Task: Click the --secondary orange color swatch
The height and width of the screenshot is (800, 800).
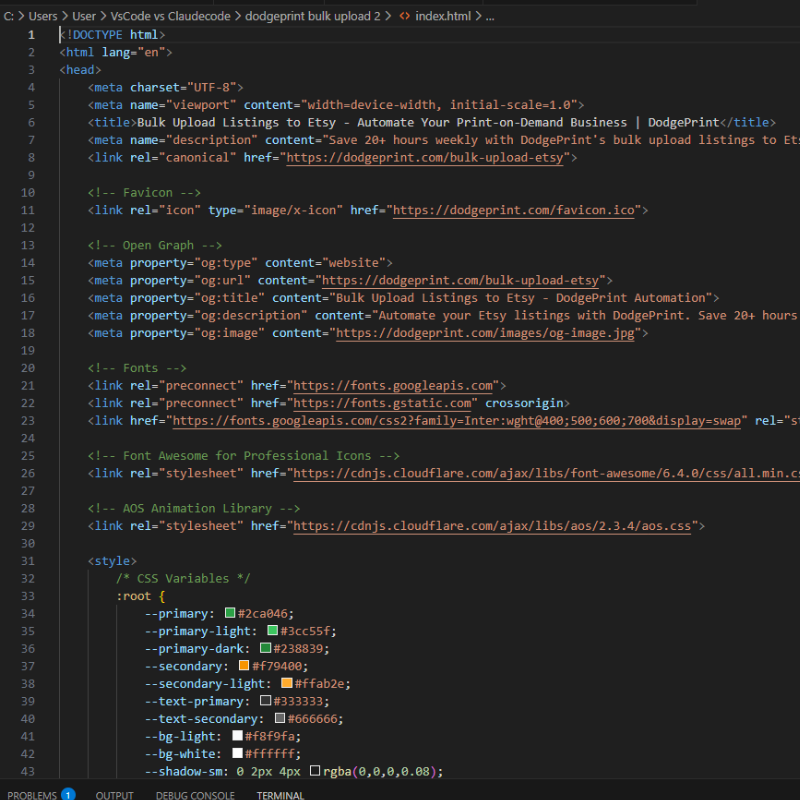Action: coord(244,666)
